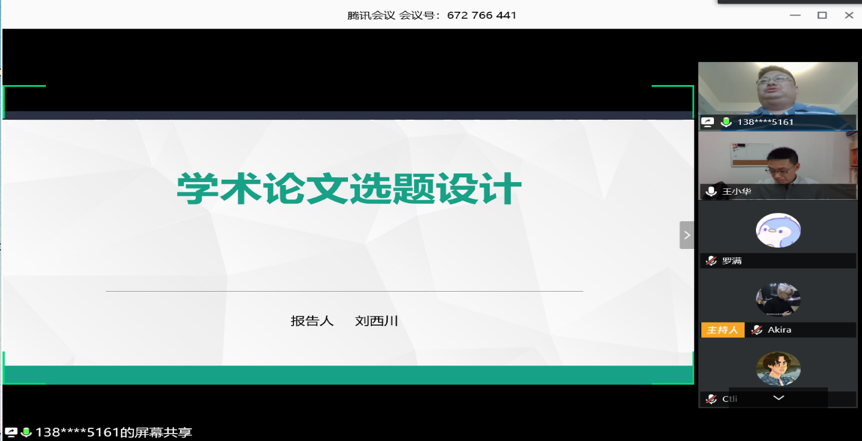Click the 主持人 host badge
The height and width of the screenshot is (441, 862).
coord(722,330)
